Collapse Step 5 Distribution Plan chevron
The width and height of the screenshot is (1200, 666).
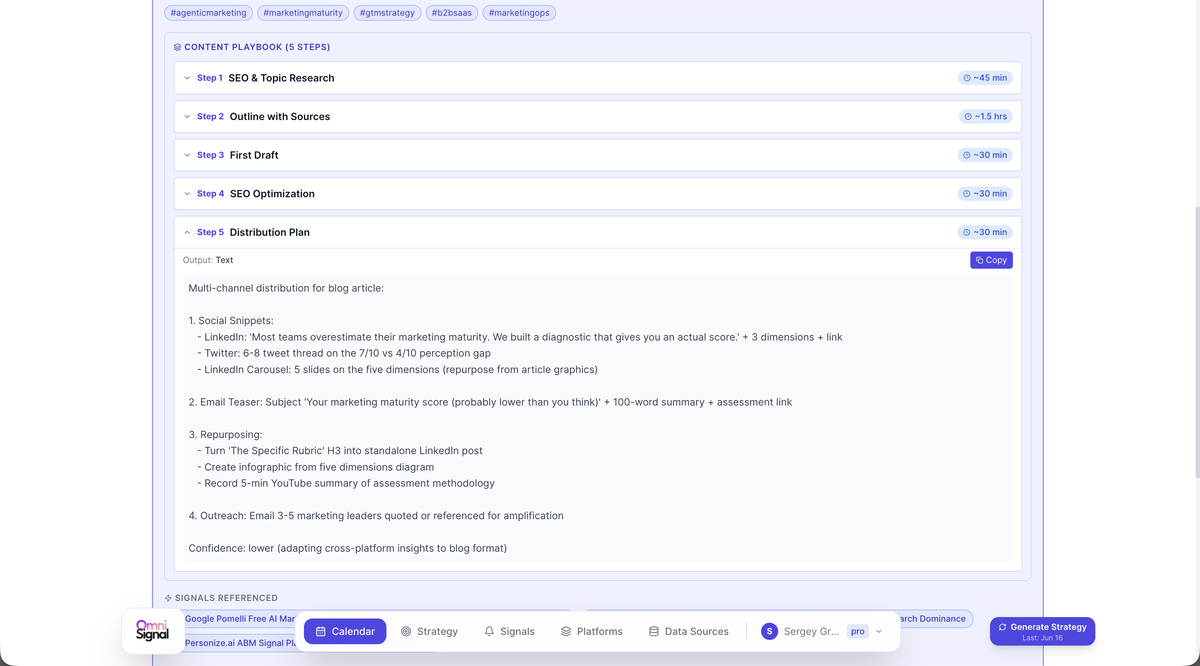[187, 232]
